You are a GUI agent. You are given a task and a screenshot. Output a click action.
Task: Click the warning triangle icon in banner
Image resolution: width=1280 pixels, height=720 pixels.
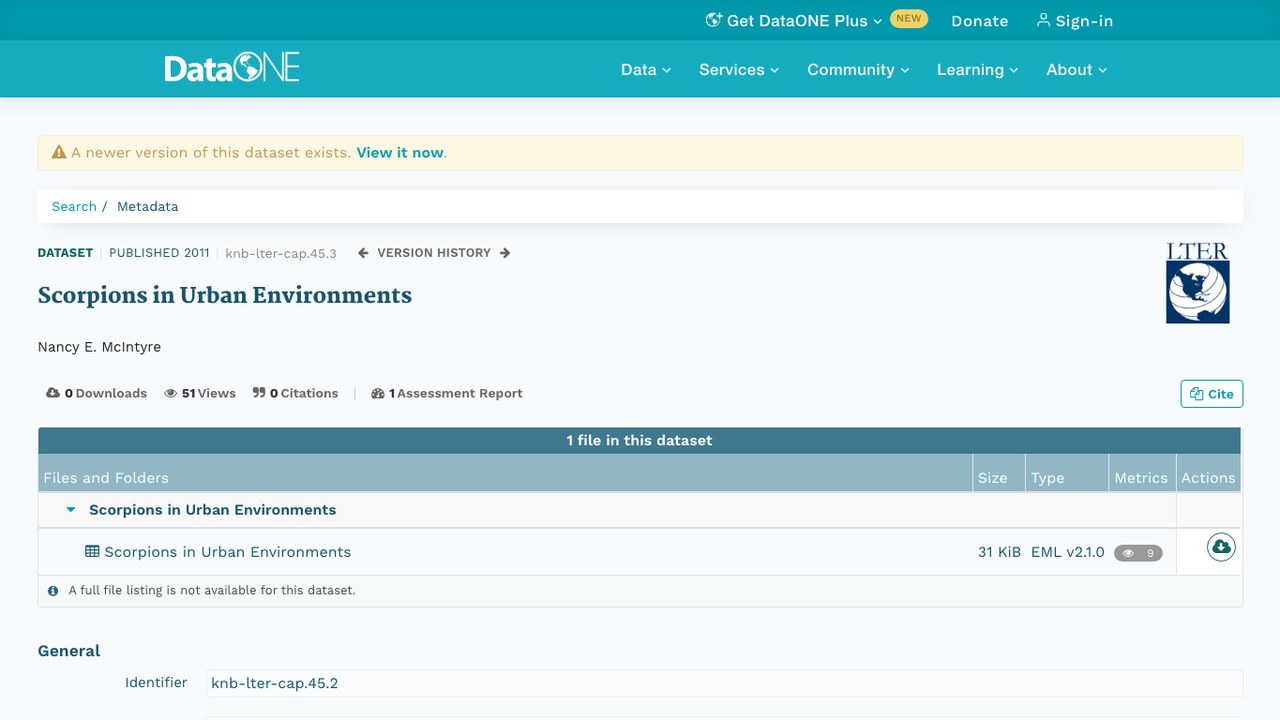(59, 153)
